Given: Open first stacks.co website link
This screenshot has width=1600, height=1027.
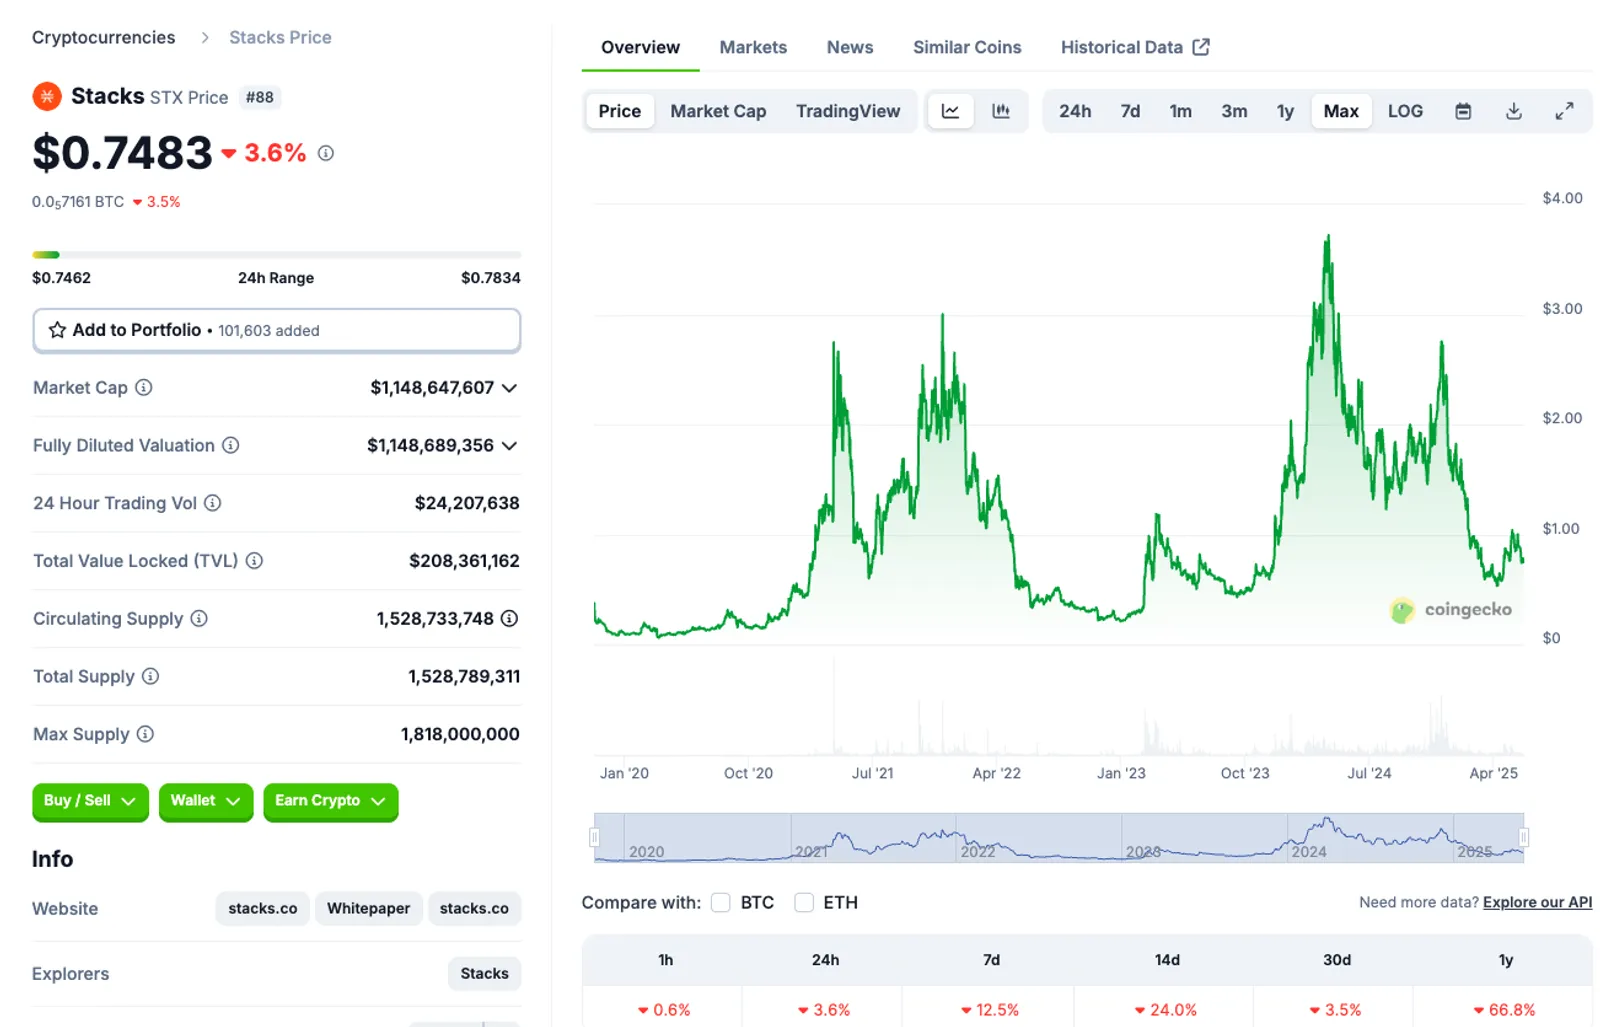Looking at the screenshot, I should 262,908.
